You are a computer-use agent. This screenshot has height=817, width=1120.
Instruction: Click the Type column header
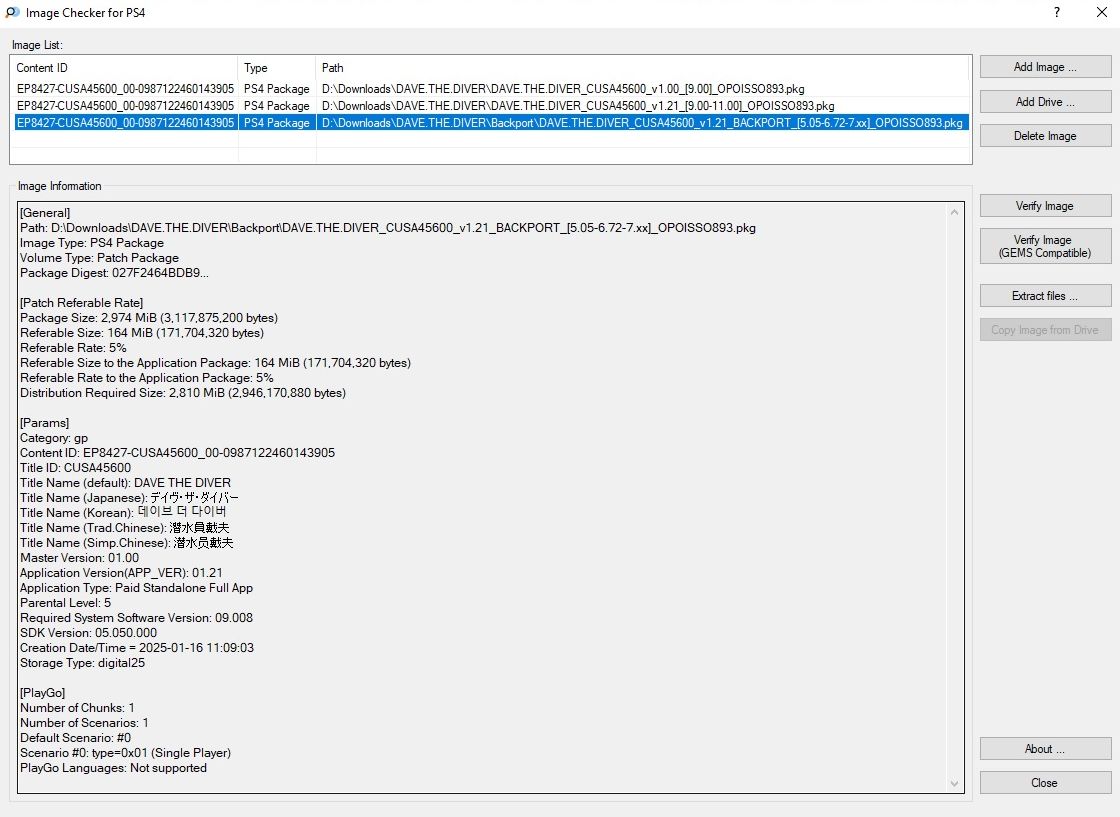point(277,68)
